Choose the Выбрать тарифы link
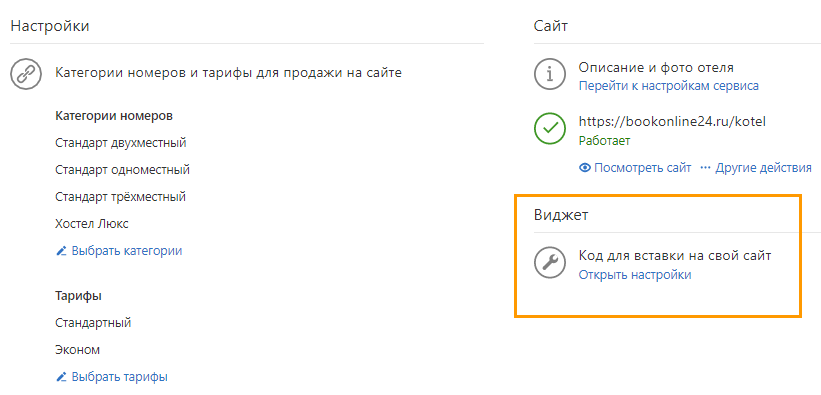The height and width of the screenshot is (395, 821). tap(119, 377)
